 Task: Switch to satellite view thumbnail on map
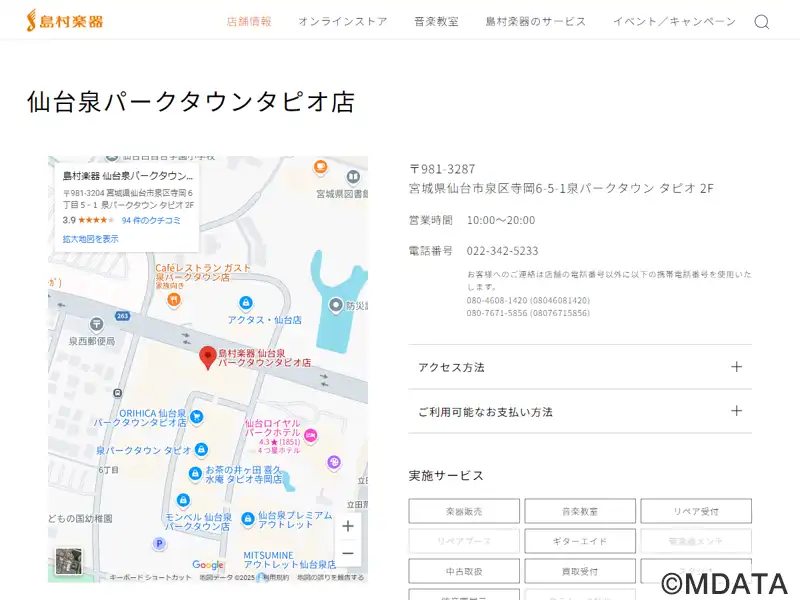click(68, 561)
